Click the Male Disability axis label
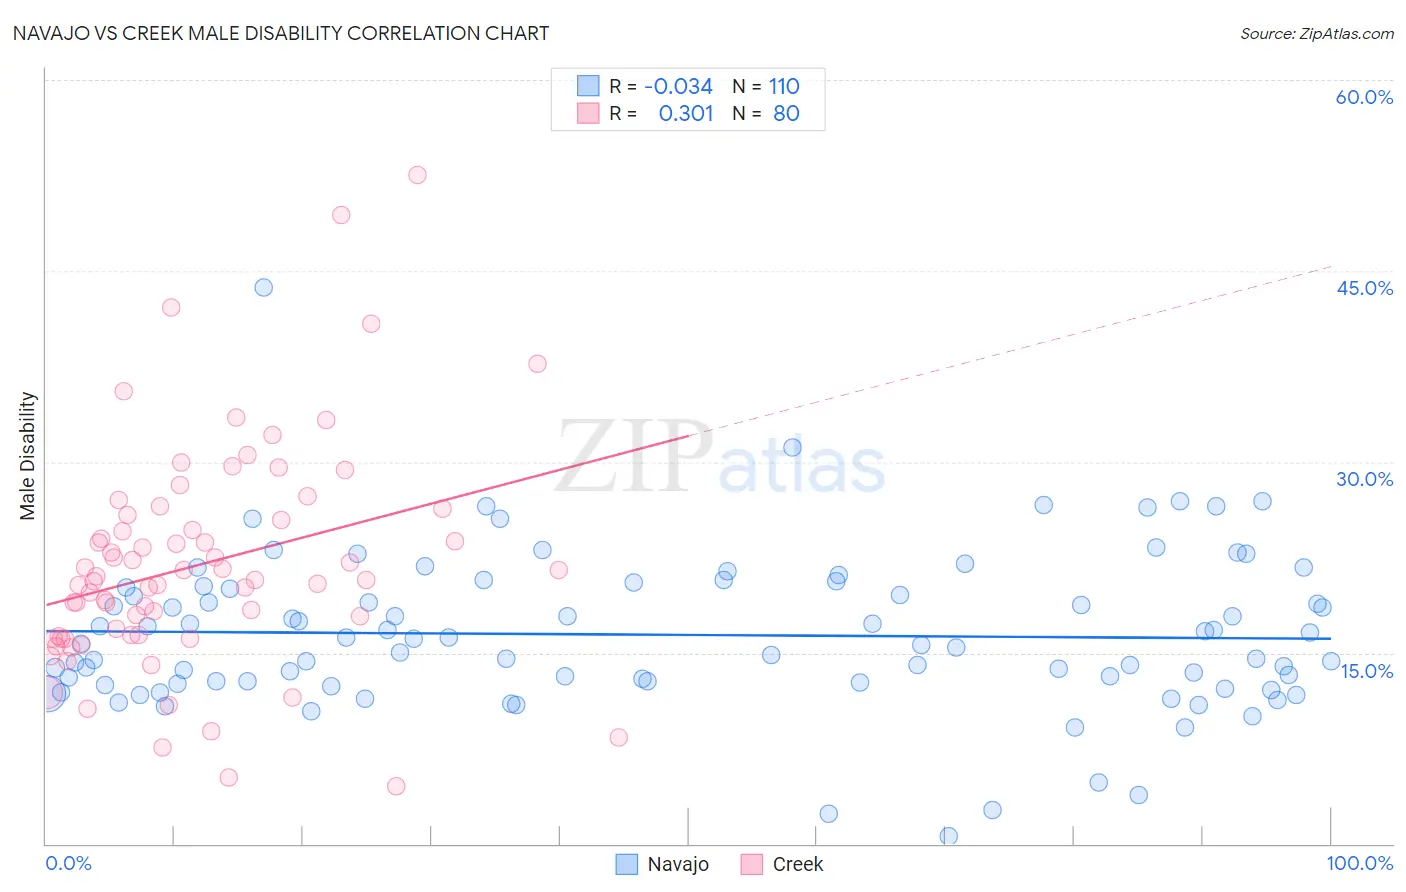Viewport: 1406px width, 892px height. click(x=28, y=455)
